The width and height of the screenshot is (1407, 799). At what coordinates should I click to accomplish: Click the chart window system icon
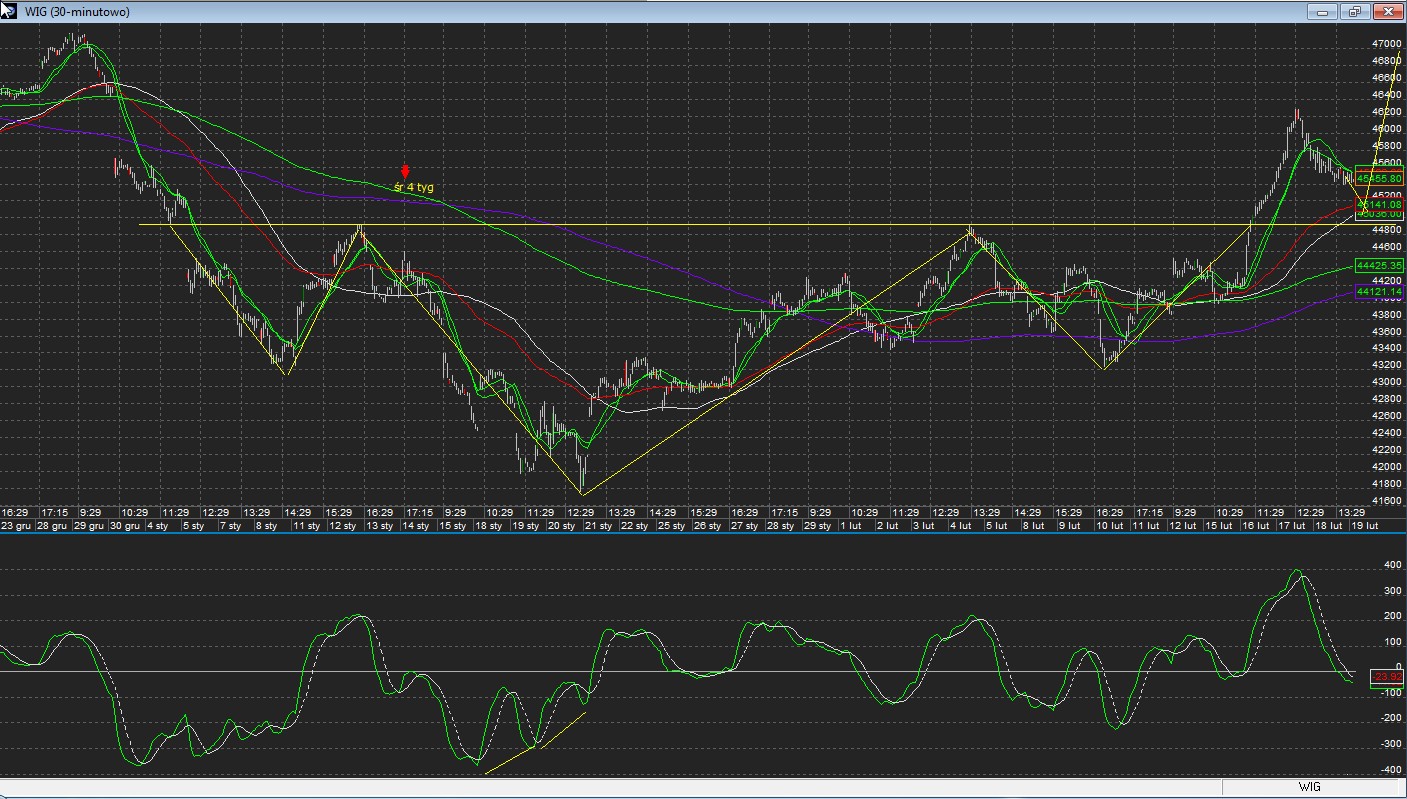tap(8, 11)
